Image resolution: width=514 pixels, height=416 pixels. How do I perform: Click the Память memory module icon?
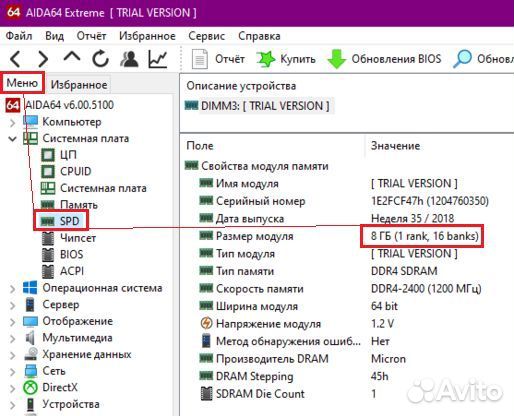(47, 204)
